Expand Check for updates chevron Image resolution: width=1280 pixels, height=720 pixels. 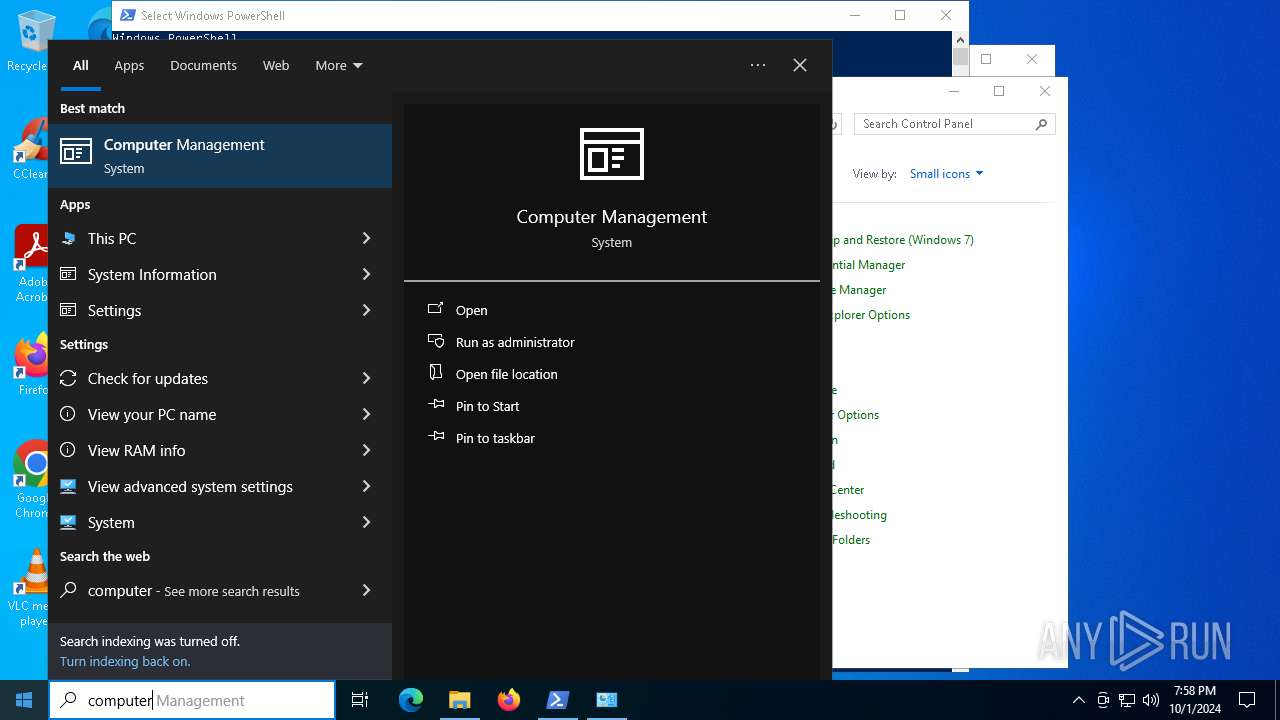366,378
